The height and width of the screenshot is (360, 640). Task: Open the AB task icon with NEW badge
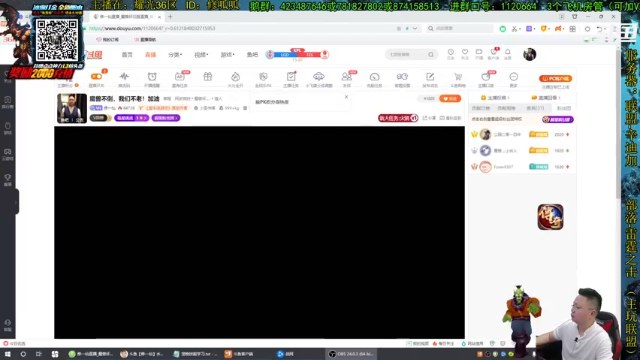180,76
